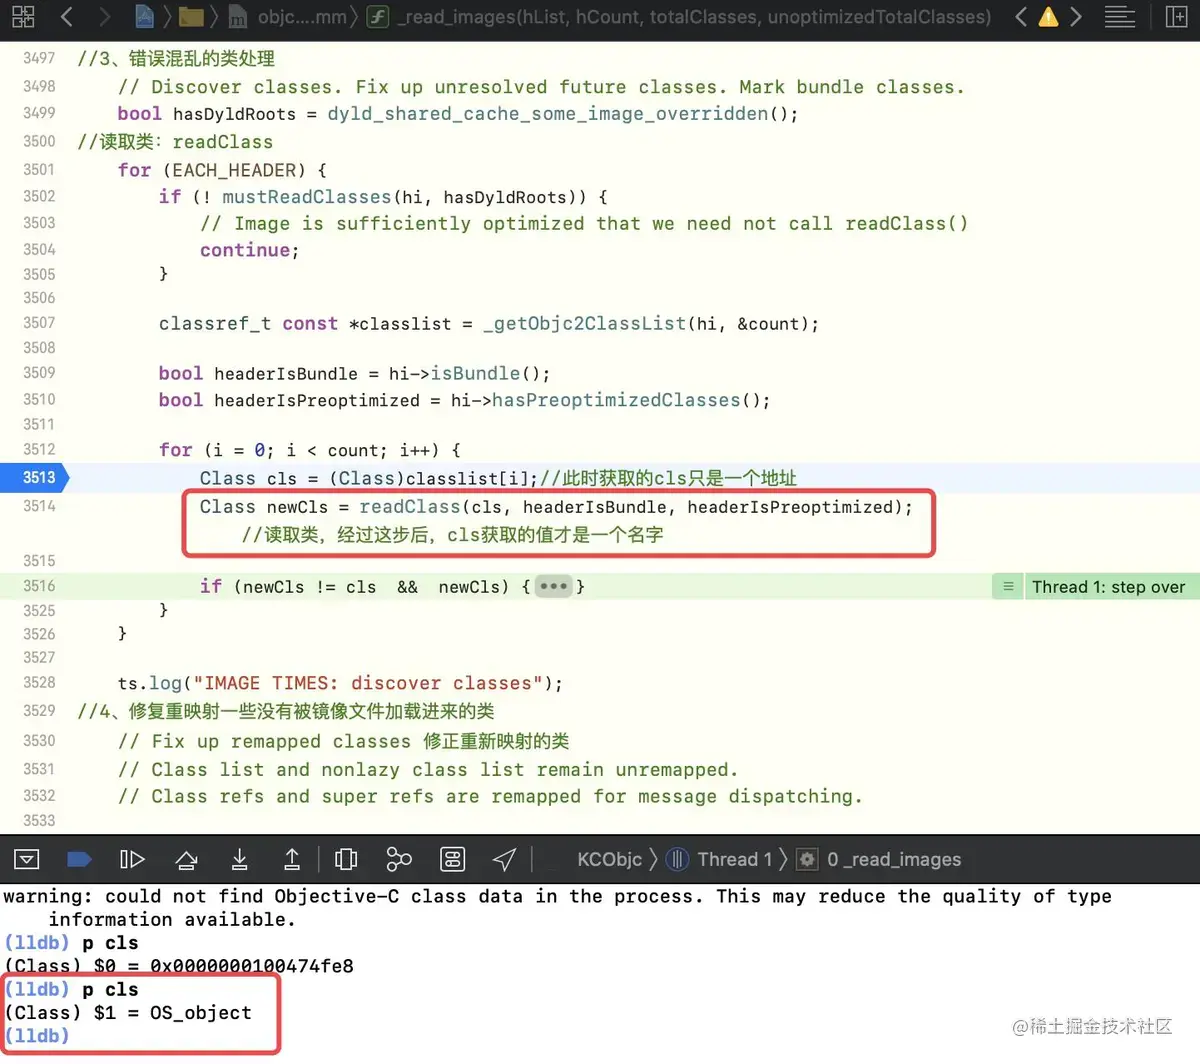Open Debug View Hierarchy
Screen dimensions: 1200x1064
tap(346, 859)
